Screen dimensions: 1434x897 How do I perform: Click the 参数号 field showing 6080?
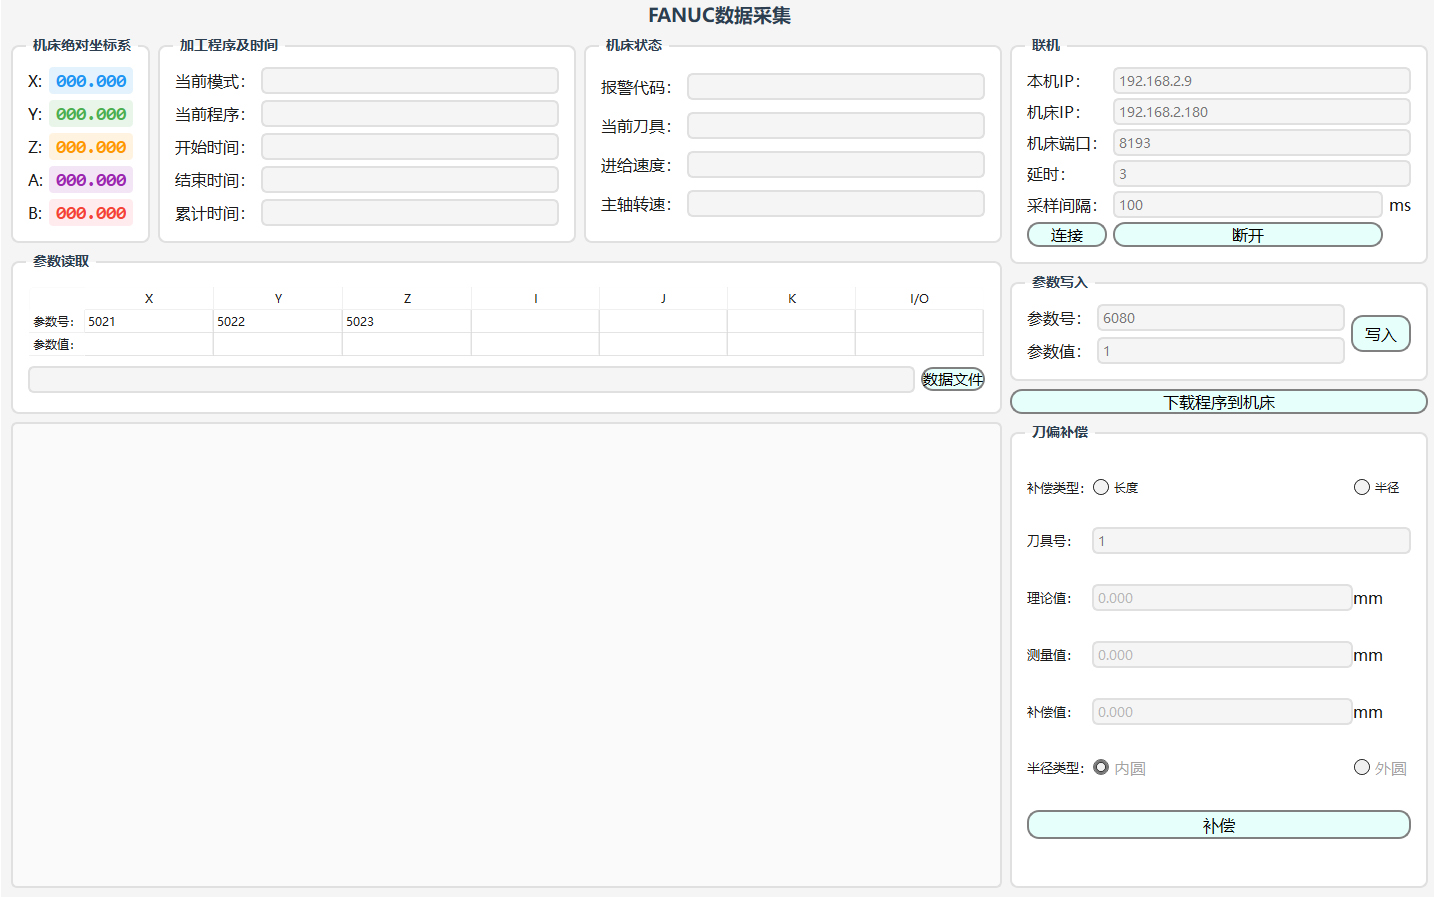(x=1220, y=318)
